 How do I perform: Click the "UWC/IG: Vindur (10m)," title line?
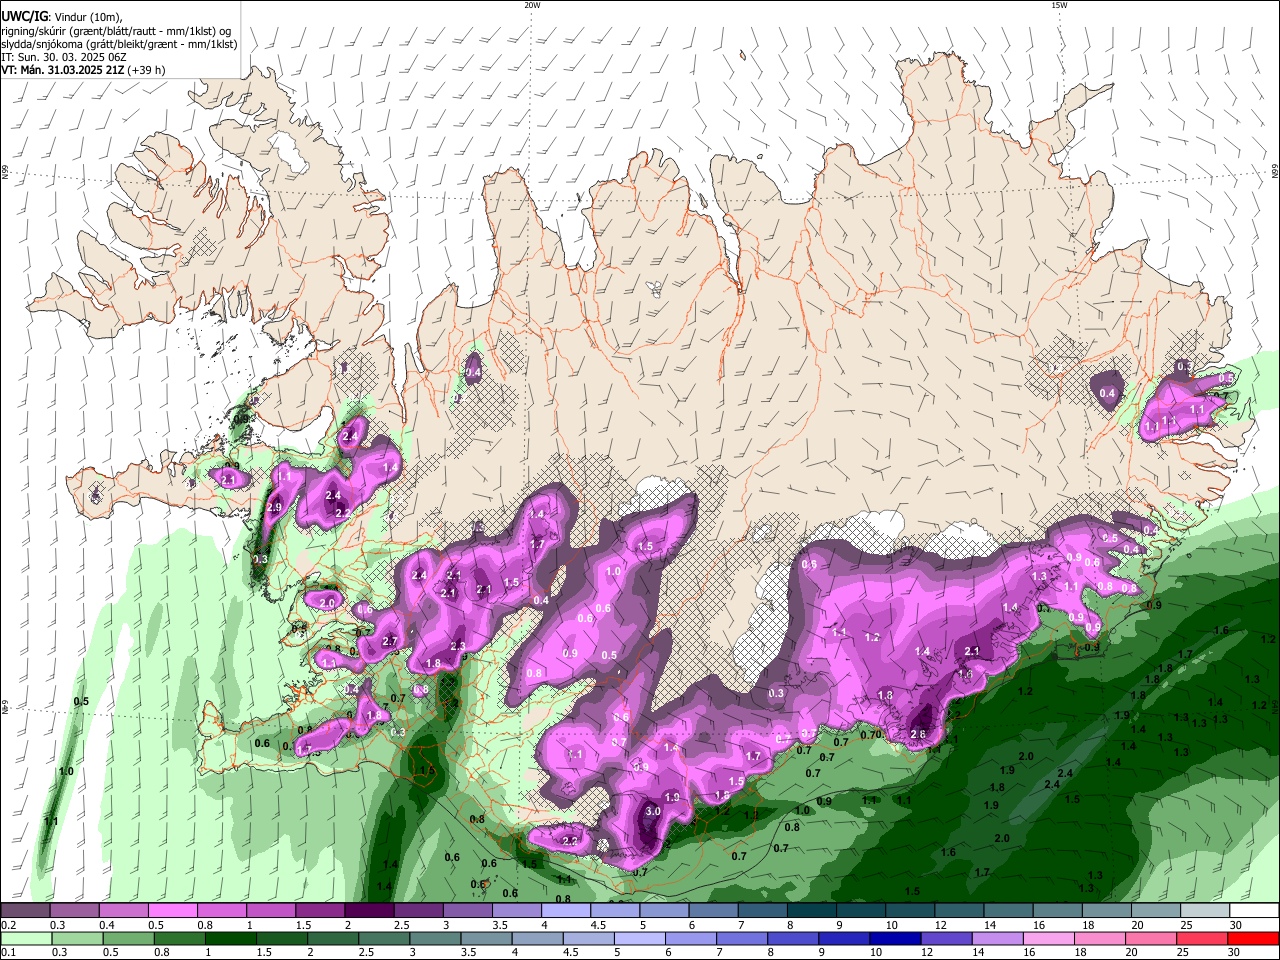[61, 16]
